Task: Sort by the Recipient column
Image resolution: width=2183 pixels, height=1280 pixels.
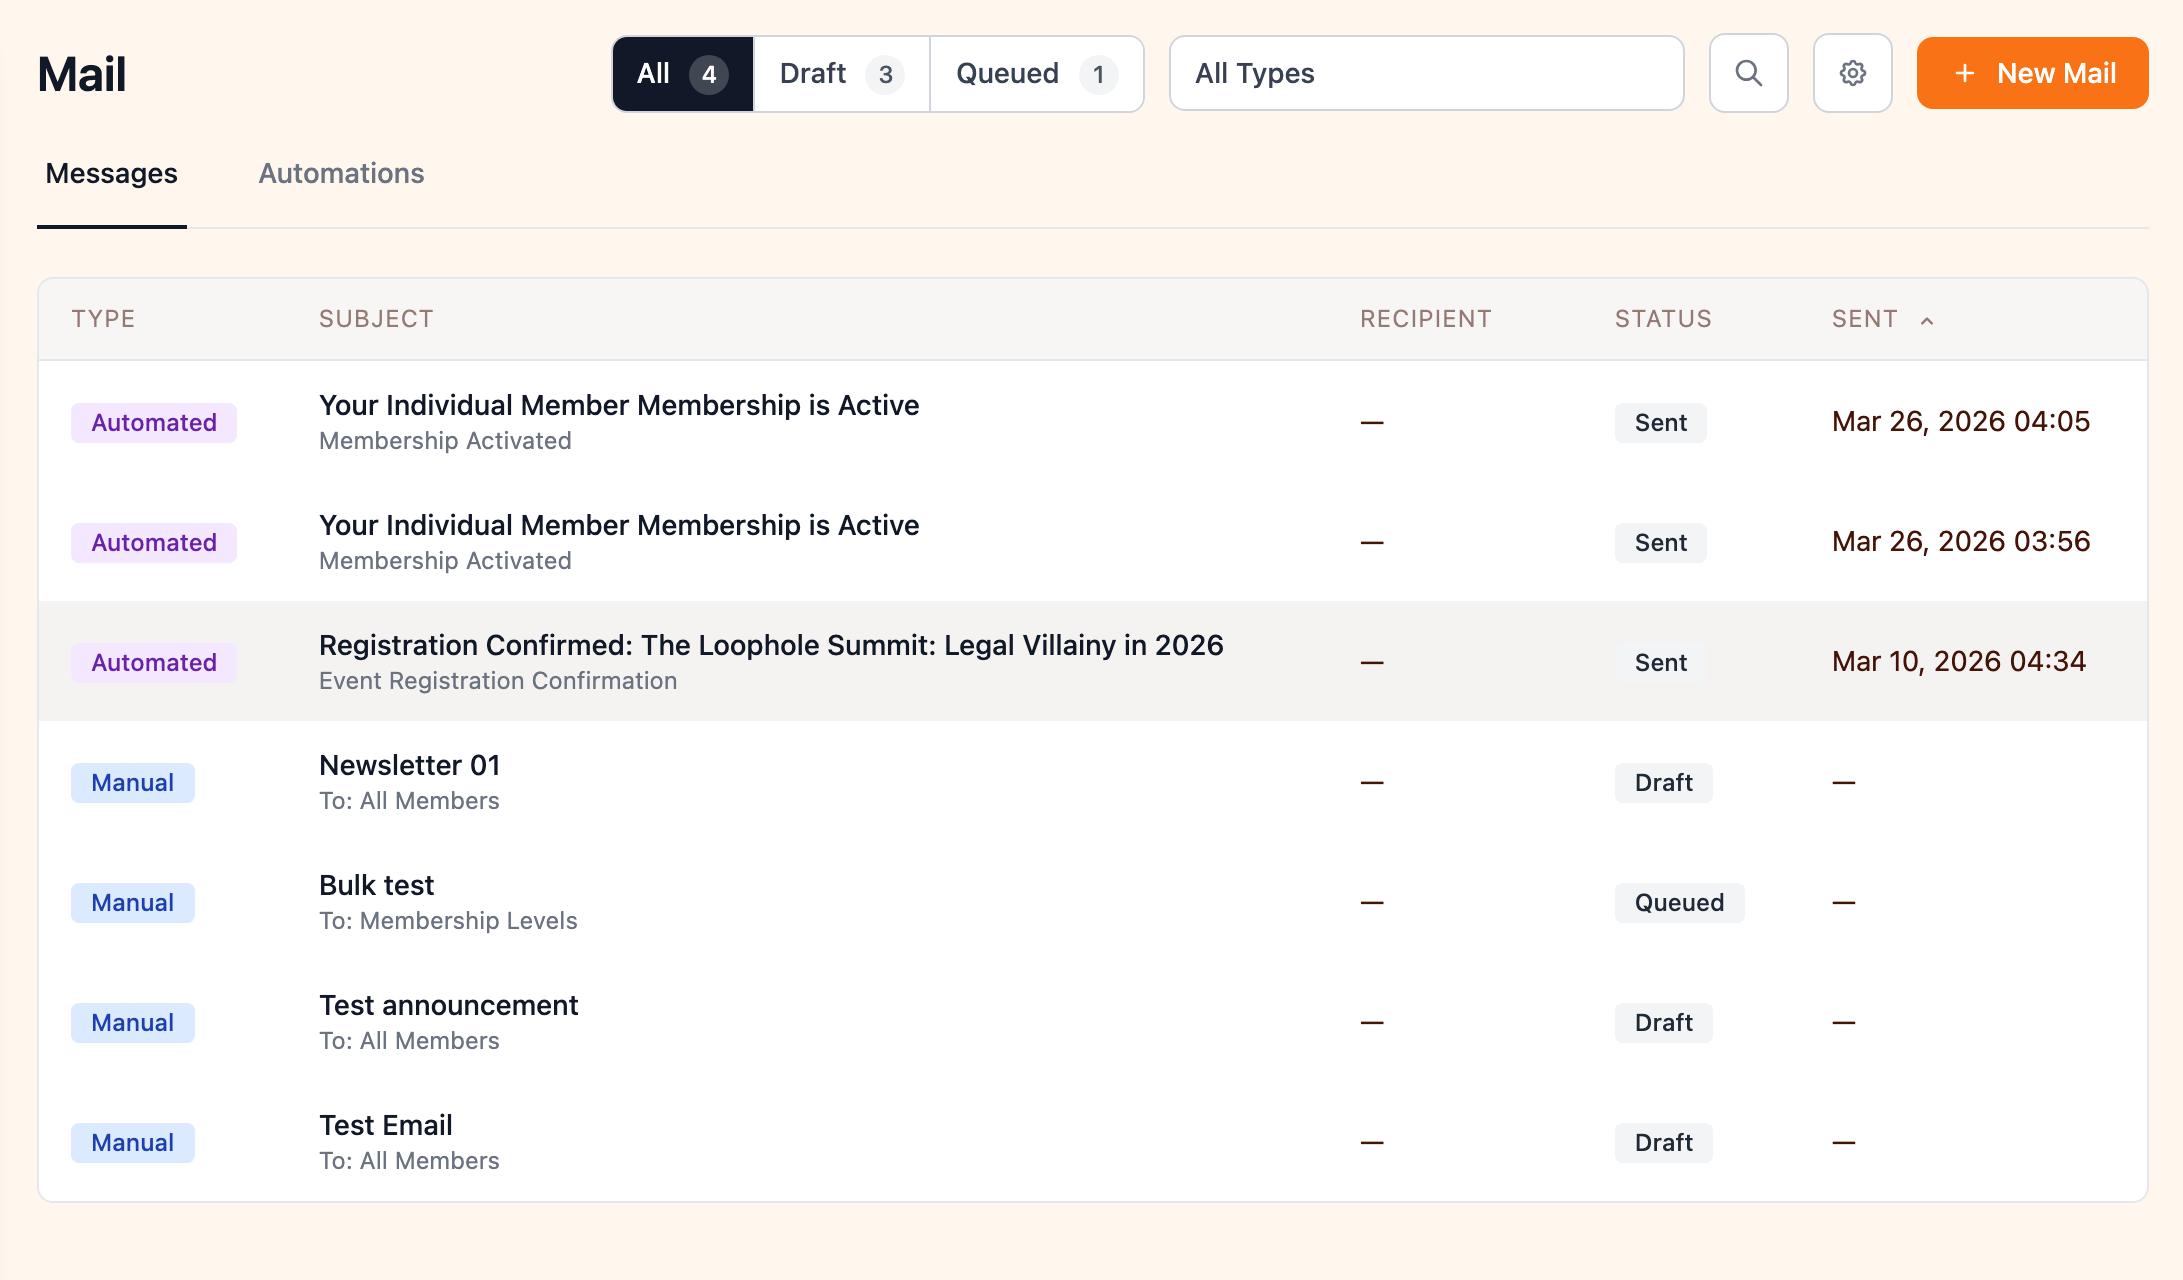Action: tap(1425, 319)
